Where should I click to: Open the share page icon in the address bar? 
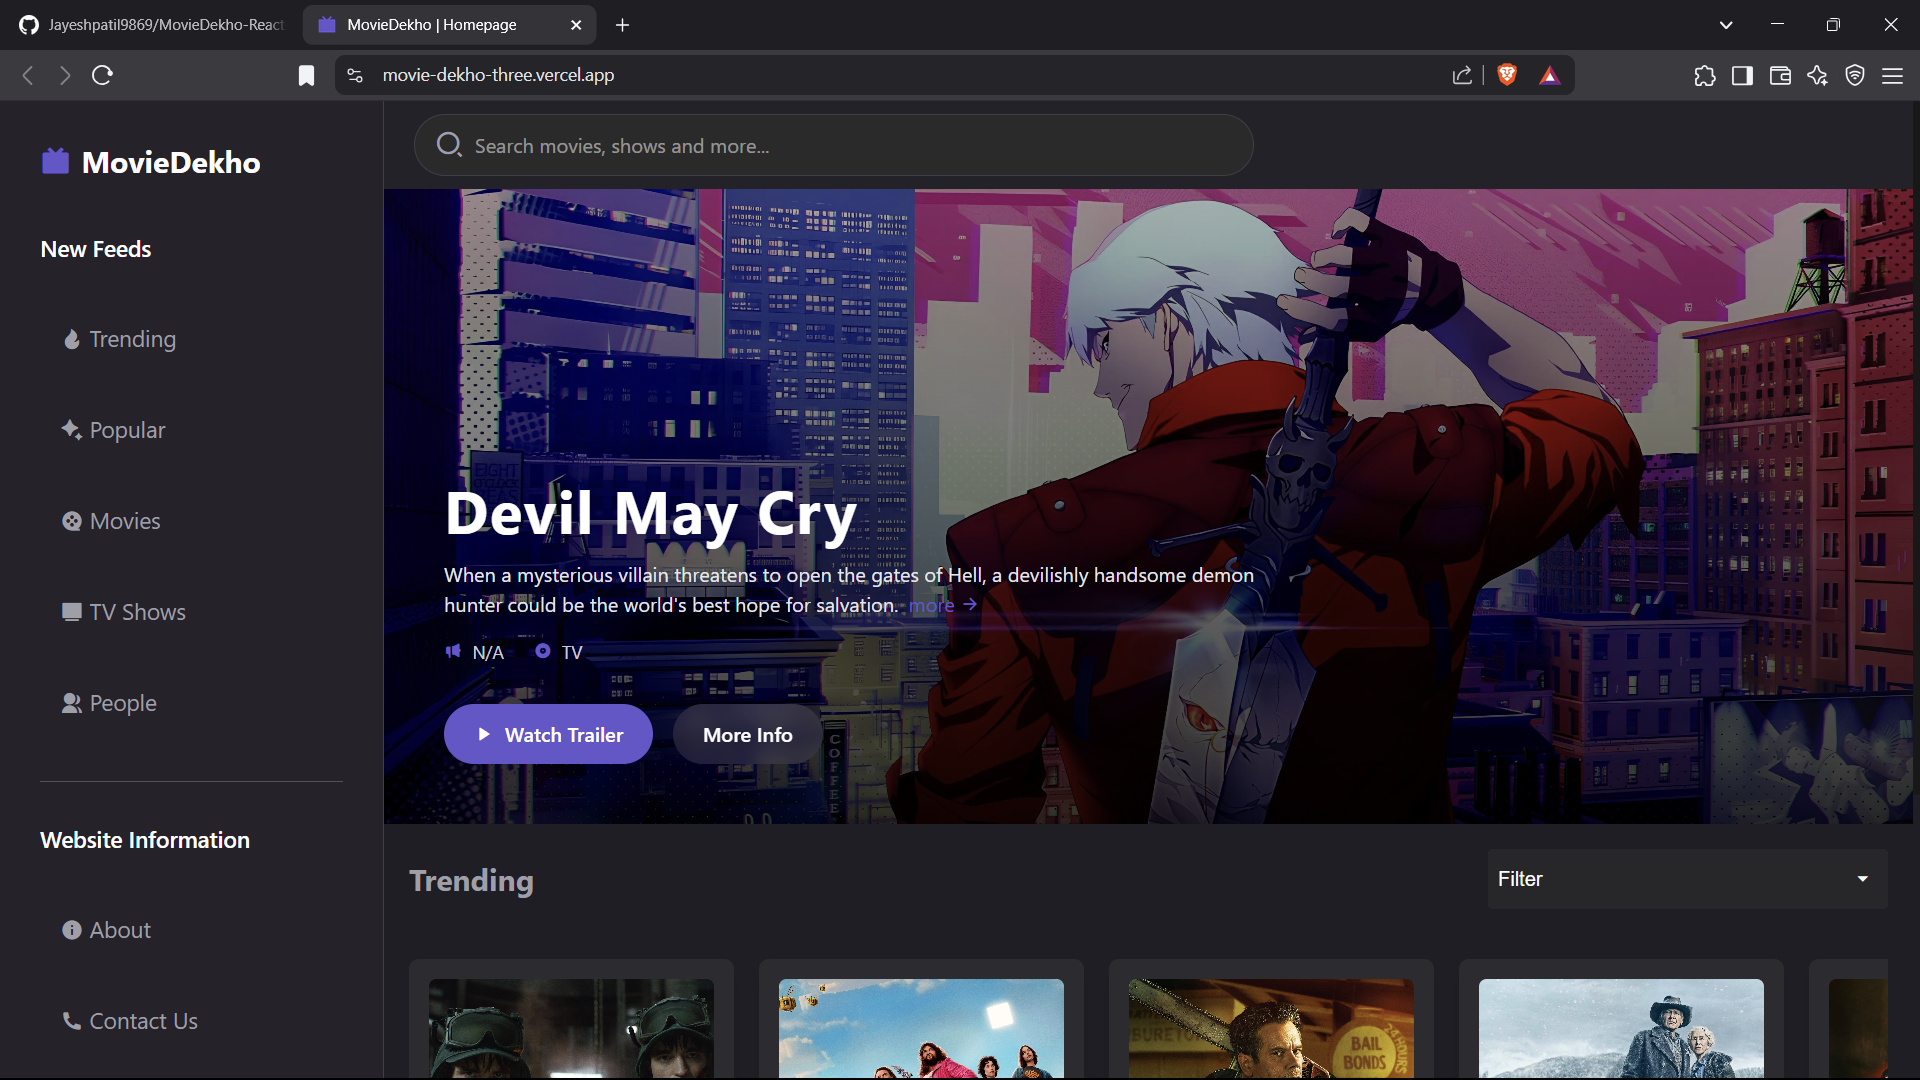click(1462, 75)
